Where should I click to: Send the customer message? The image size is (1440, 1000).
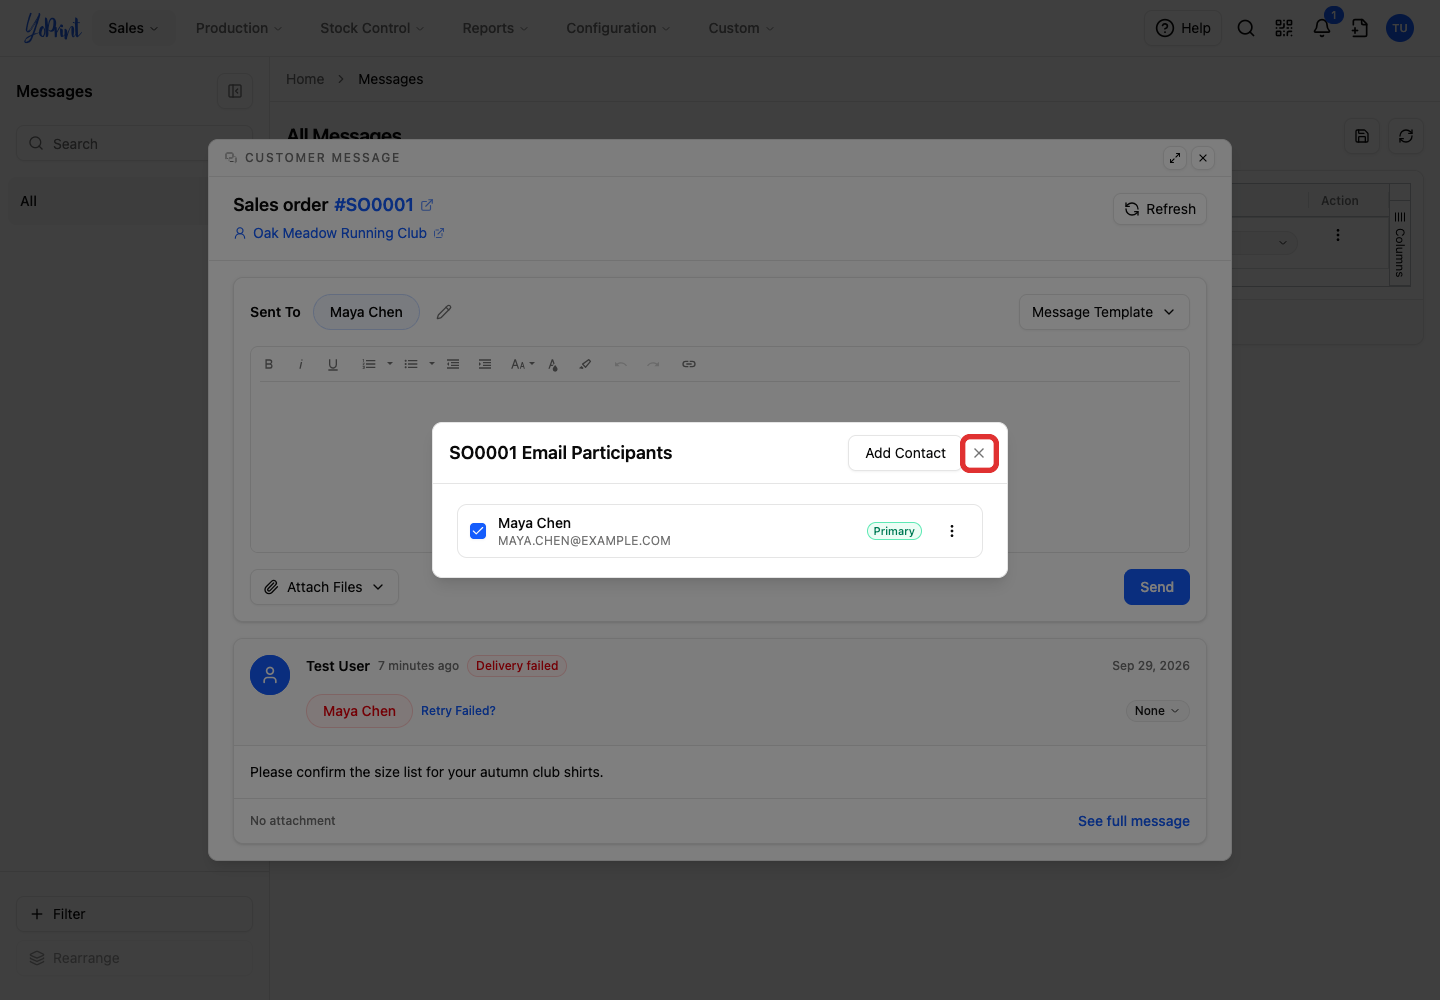pyautogui.click(x=1157, y=587)
